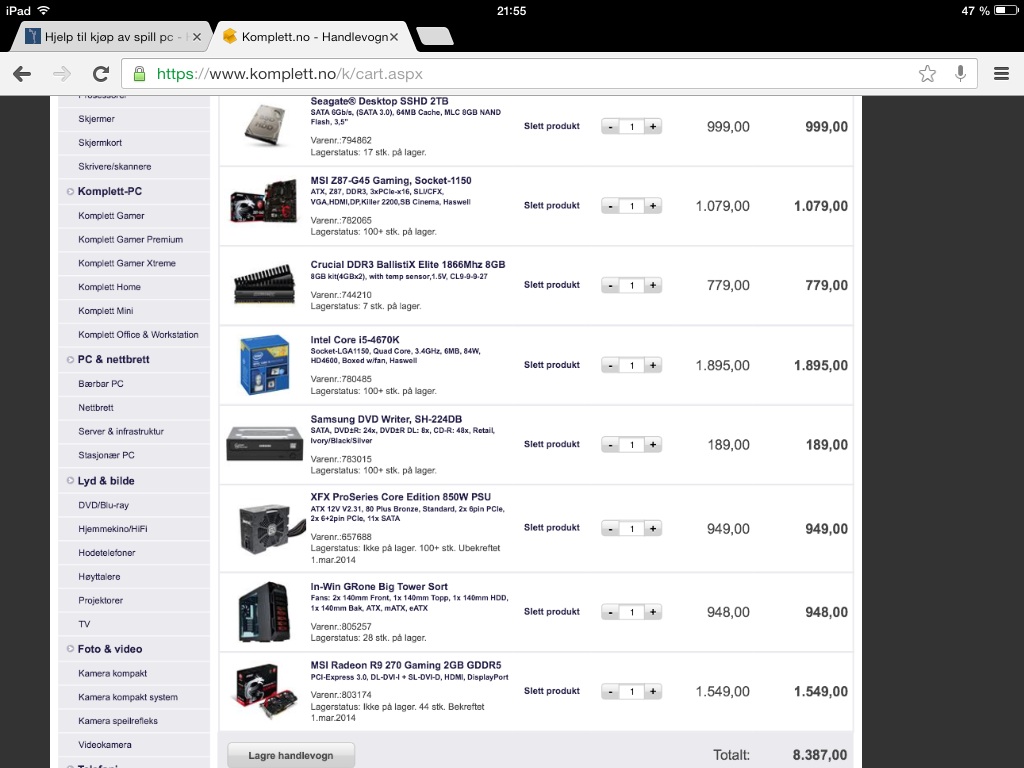Image resolution: width=1024 pixels, height=768 pixels.
Task: Remove Crucial DDR3 BallistiX with Slett produkt
Action: [552, 285]
